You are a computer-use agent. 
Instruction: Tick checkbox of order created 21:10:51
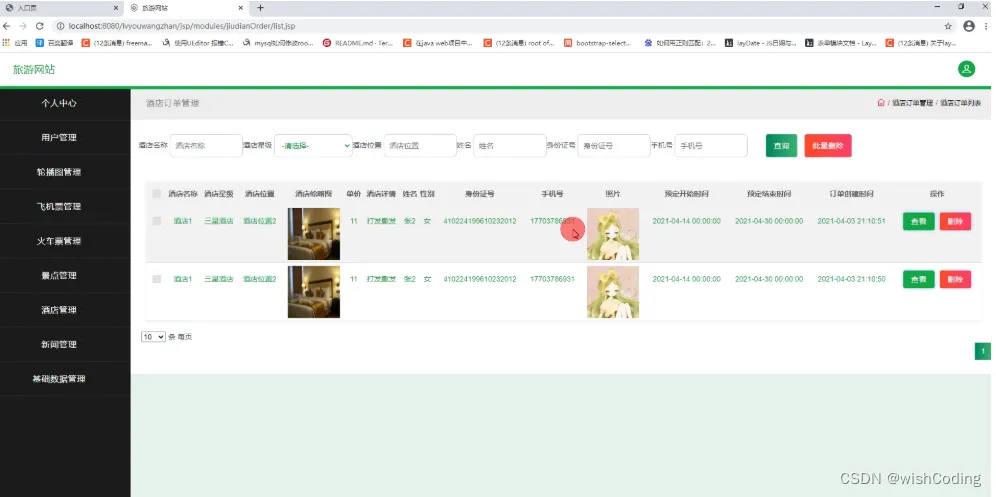[x=156, y=221]
